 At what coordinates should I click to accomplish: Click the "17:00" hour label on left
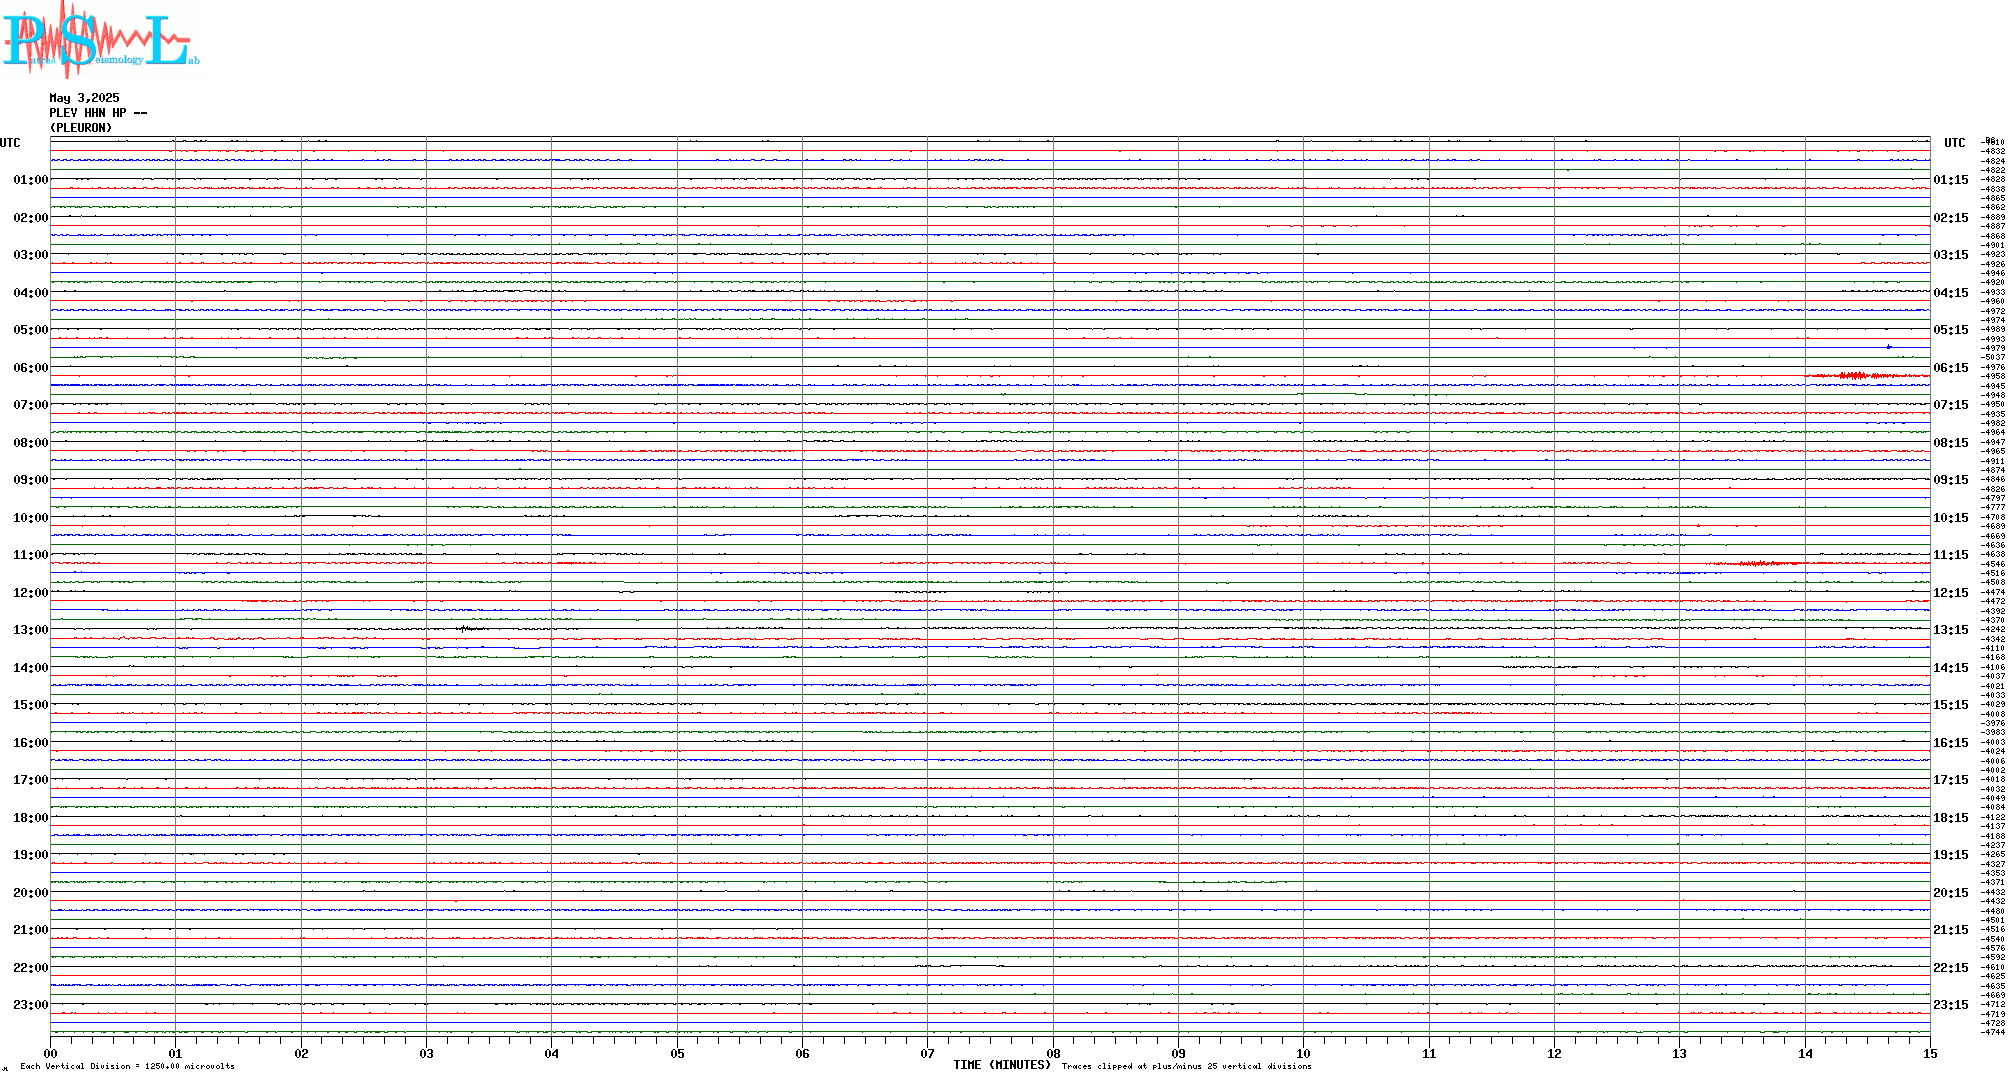(30, 780)
